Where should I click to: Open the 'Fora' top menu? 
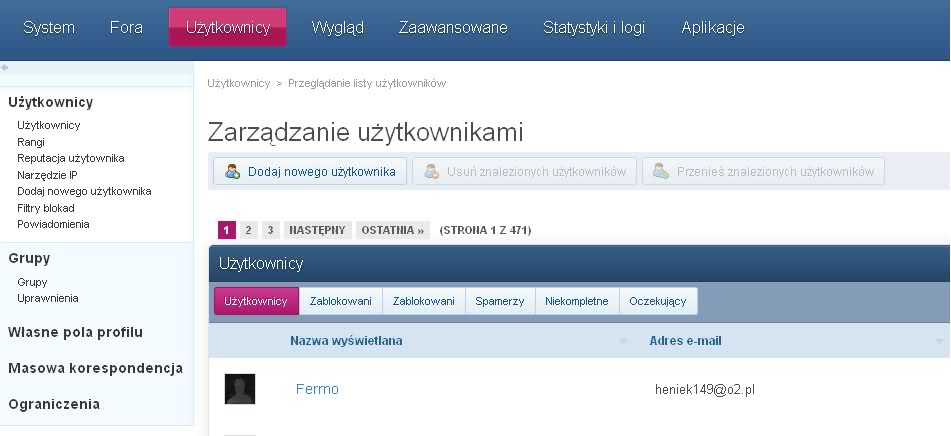click(x=126, y=28)
